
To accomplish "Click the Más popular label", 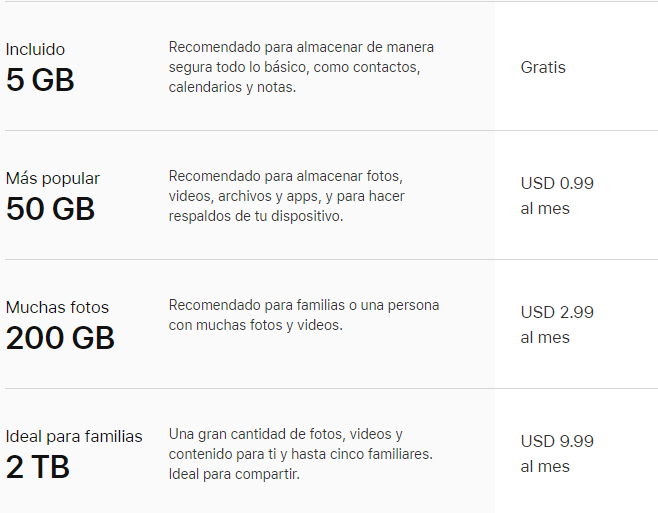I will [53, 178].
